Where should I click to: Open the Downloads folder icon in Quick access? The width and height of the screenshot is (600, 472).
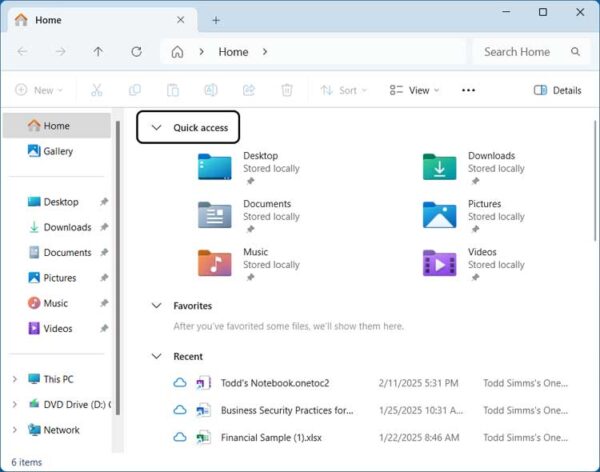[x=440, y=168]
